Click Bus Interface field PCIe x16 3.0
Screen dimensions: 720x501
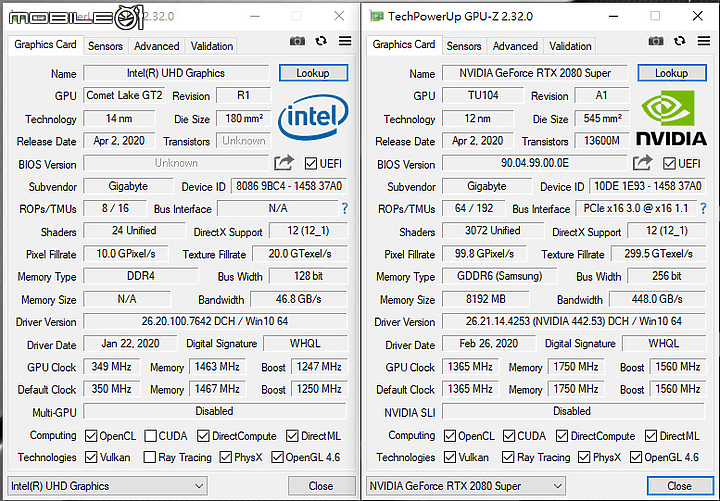point(636,208)
